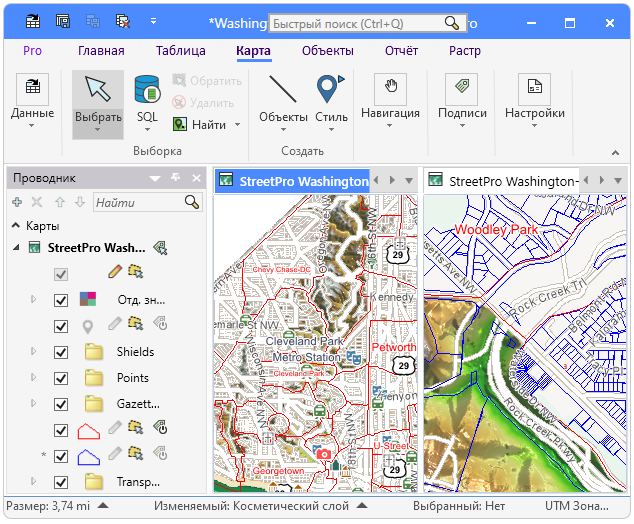The width and height of the screenshot is (634, 524).
Task: Click label selection icon beside StreetPro Wash...
Action: pos(160,248)
